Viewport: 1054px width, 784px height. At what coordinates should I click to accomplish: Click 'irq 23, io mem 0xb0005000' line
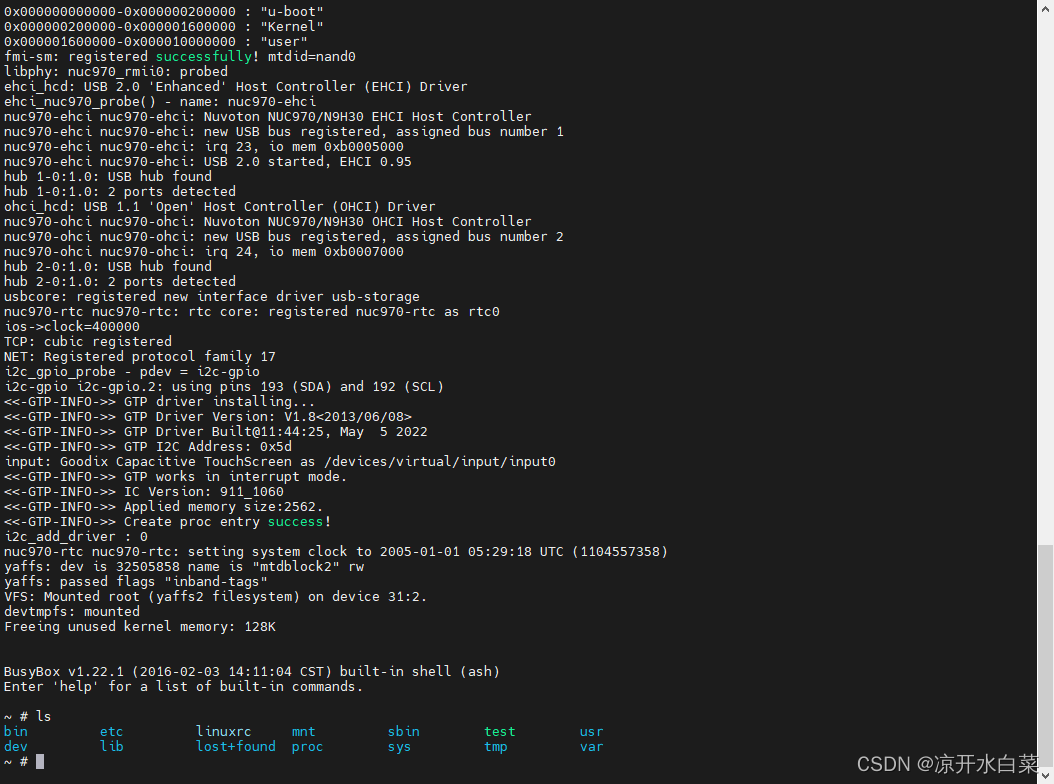coord(204,147)
